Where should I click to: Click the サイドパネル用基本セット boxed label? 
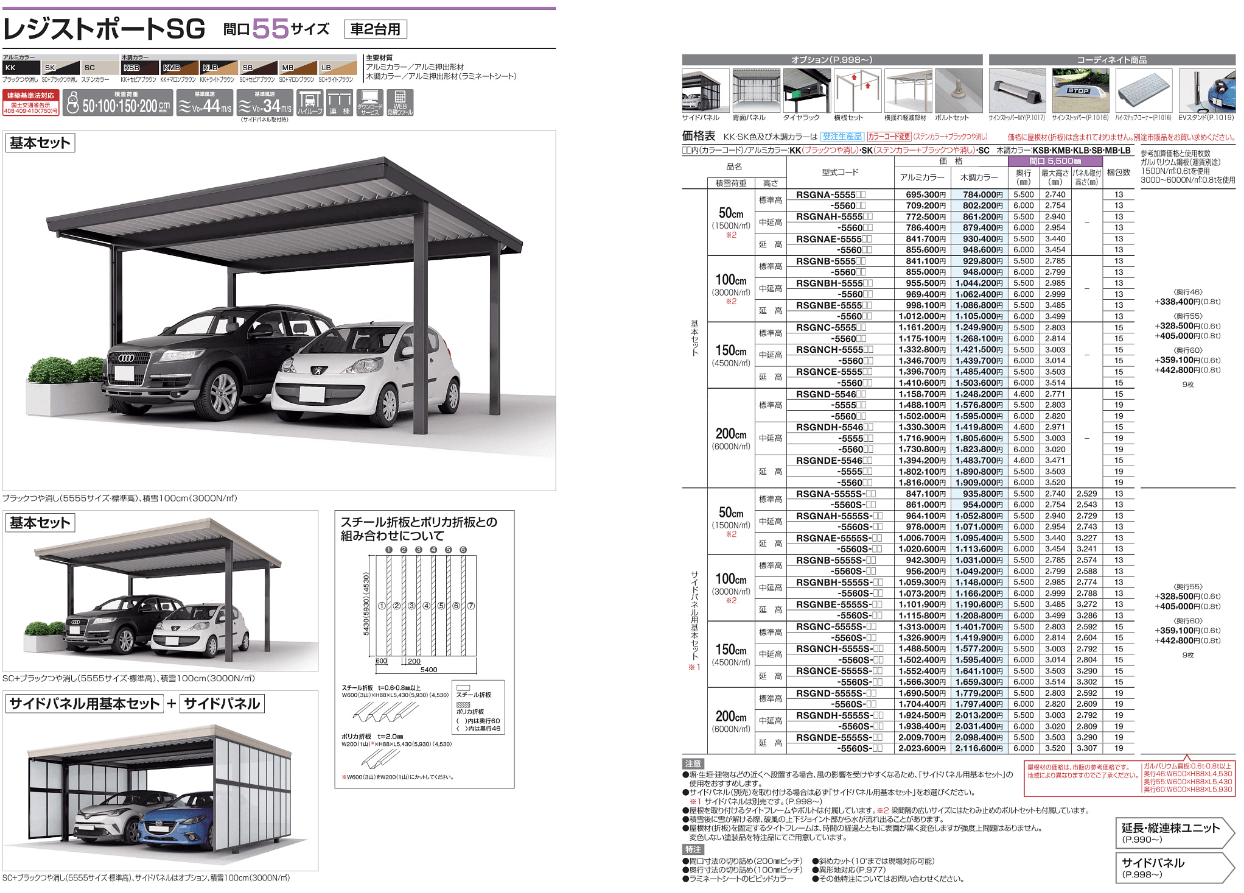pos(83,703)
